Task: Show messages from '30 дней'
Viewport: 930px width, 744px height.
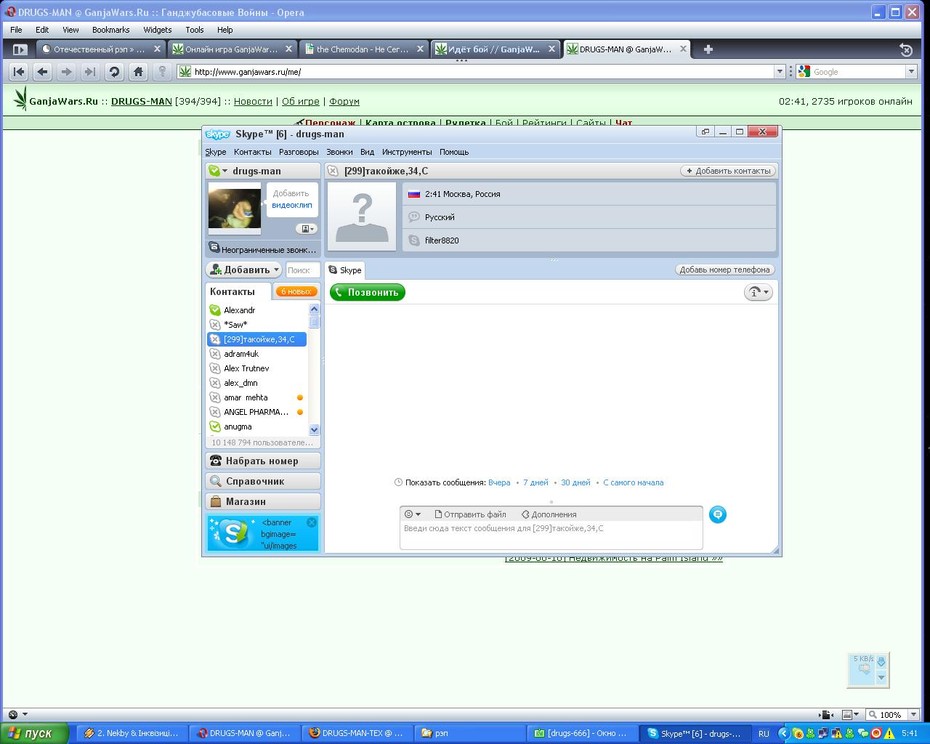Action: (575, 482)
